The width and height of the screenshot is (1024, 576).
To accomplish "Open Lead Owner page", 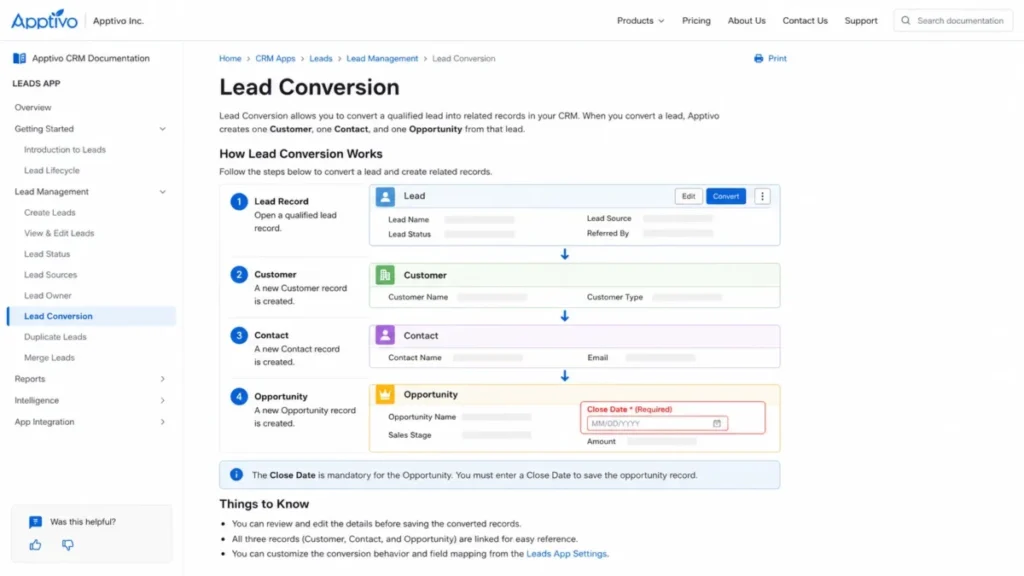I will point(48,295).
